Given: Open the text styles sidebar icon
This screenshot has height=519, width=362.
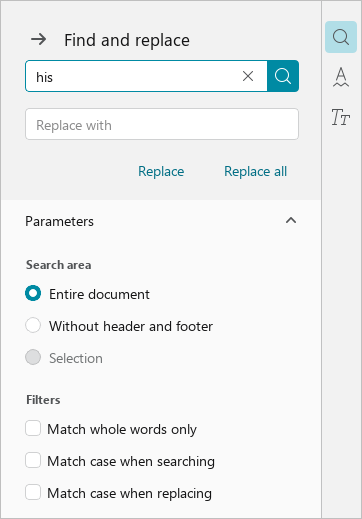Looking at the screenshot, I should coord(340,117).
